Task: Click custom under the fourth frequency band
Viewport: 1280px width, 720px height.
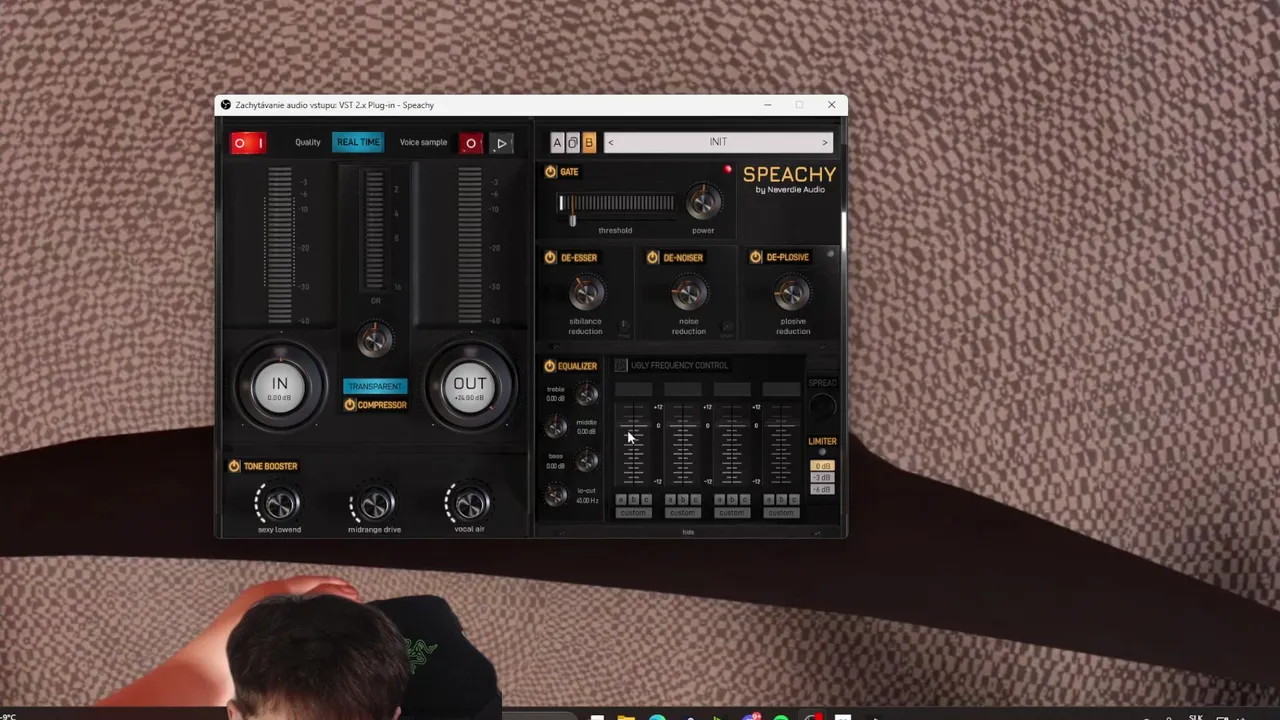Action: (x=781, y=513)
